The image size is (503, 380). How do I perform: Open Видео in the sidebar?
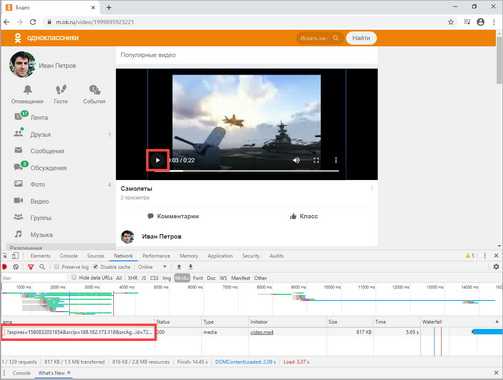click(40, 201)
